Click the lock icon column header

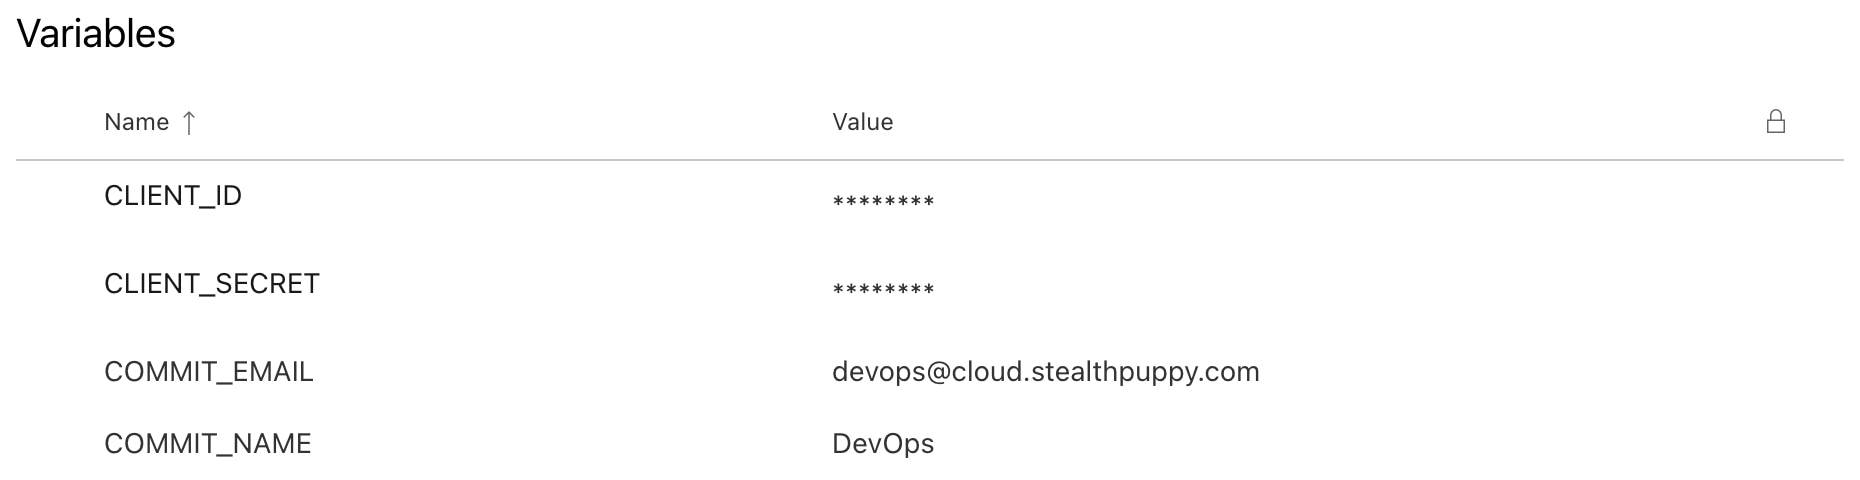pos(1775,122)
